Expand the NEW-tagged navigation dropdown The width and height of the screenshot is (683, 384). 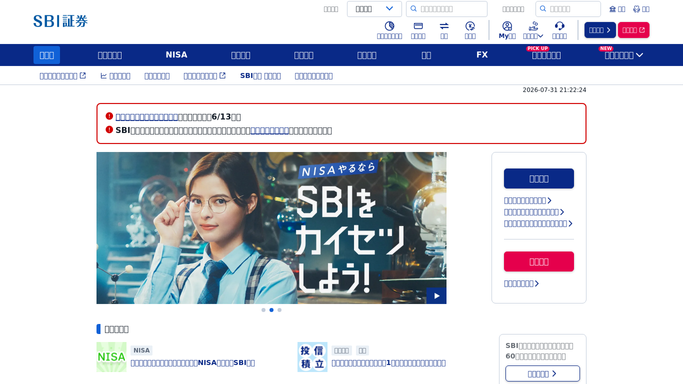(x=624, y=55)
